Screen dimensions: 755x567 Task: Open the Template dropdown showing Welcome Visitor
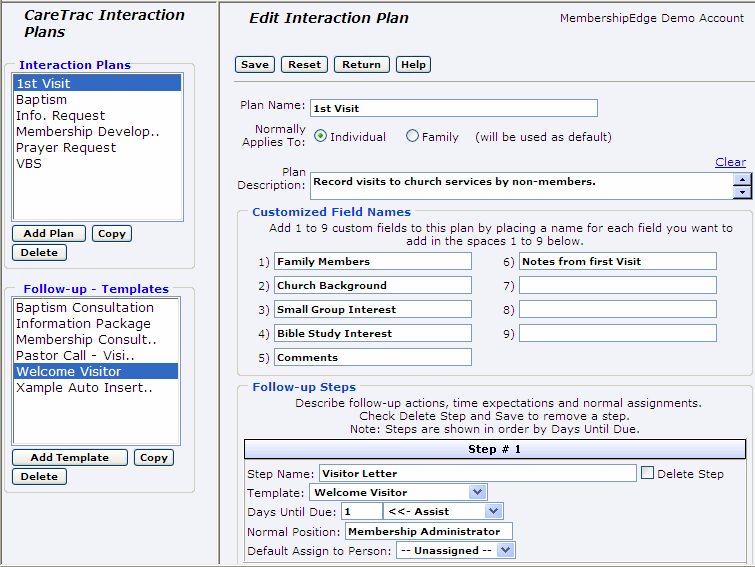point(397,492)
